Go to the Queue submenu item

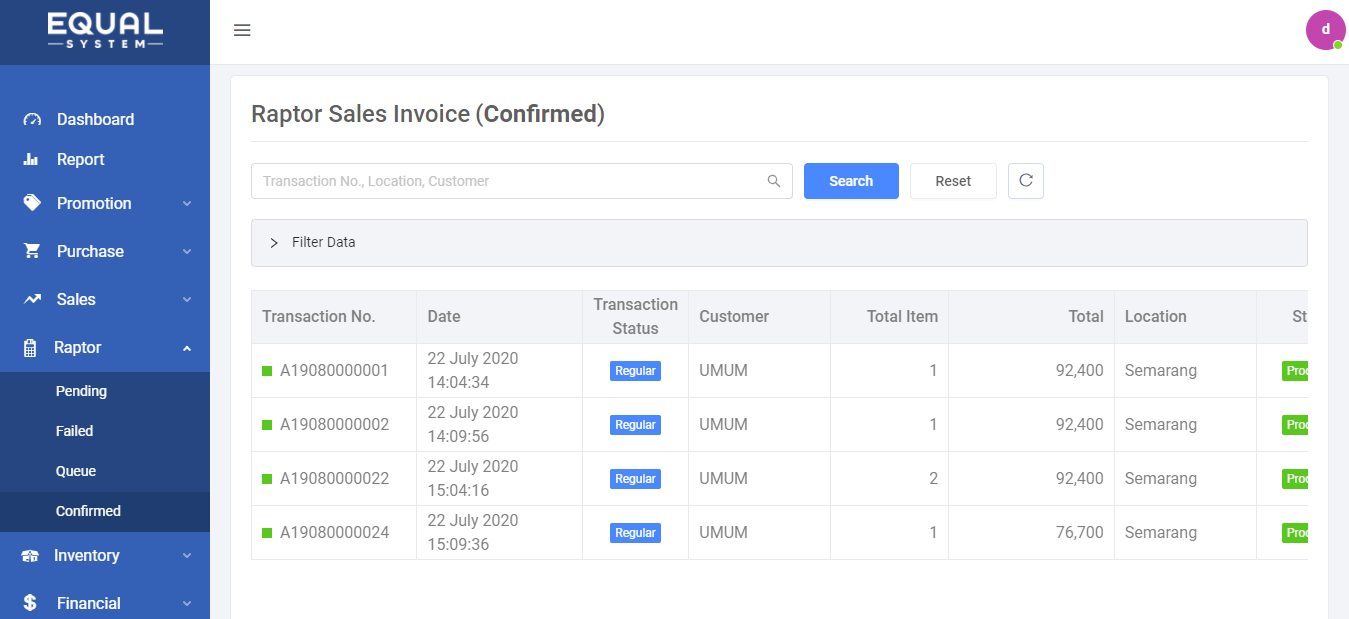[76, 471]
